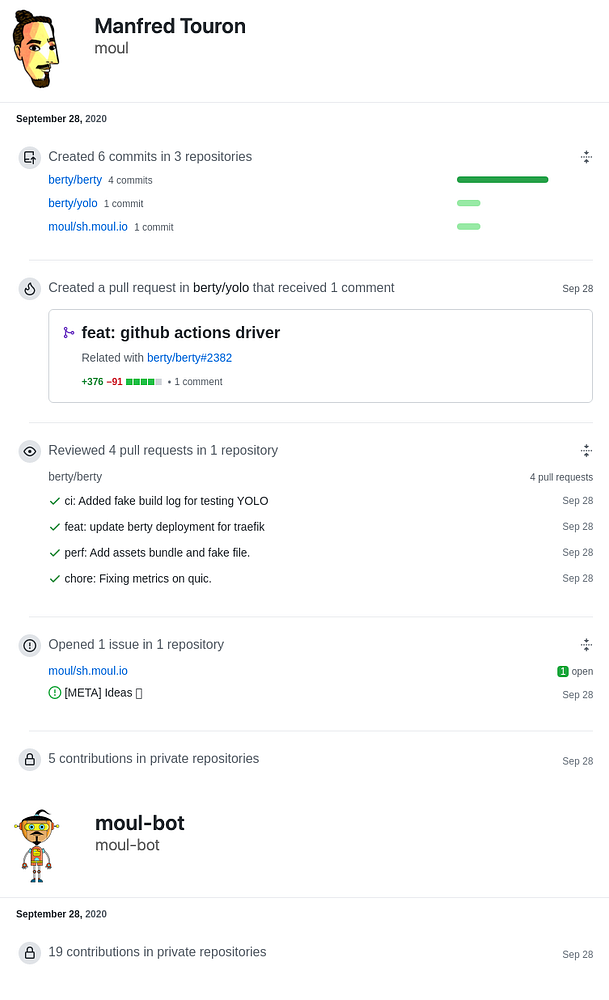Screen dimensions: 609x1000
Task: Click the lock icon beside "19 contributions"
Action: click(30, 953)
